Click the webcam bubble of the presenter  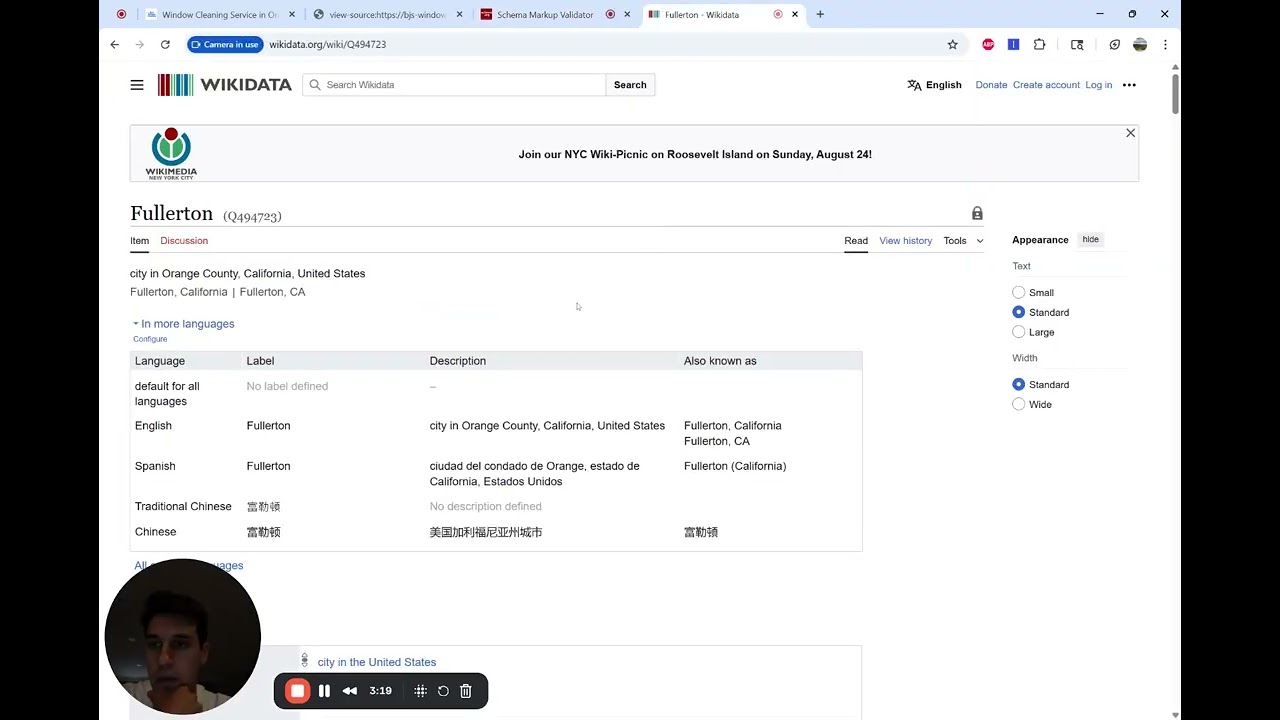click(182, 636)
